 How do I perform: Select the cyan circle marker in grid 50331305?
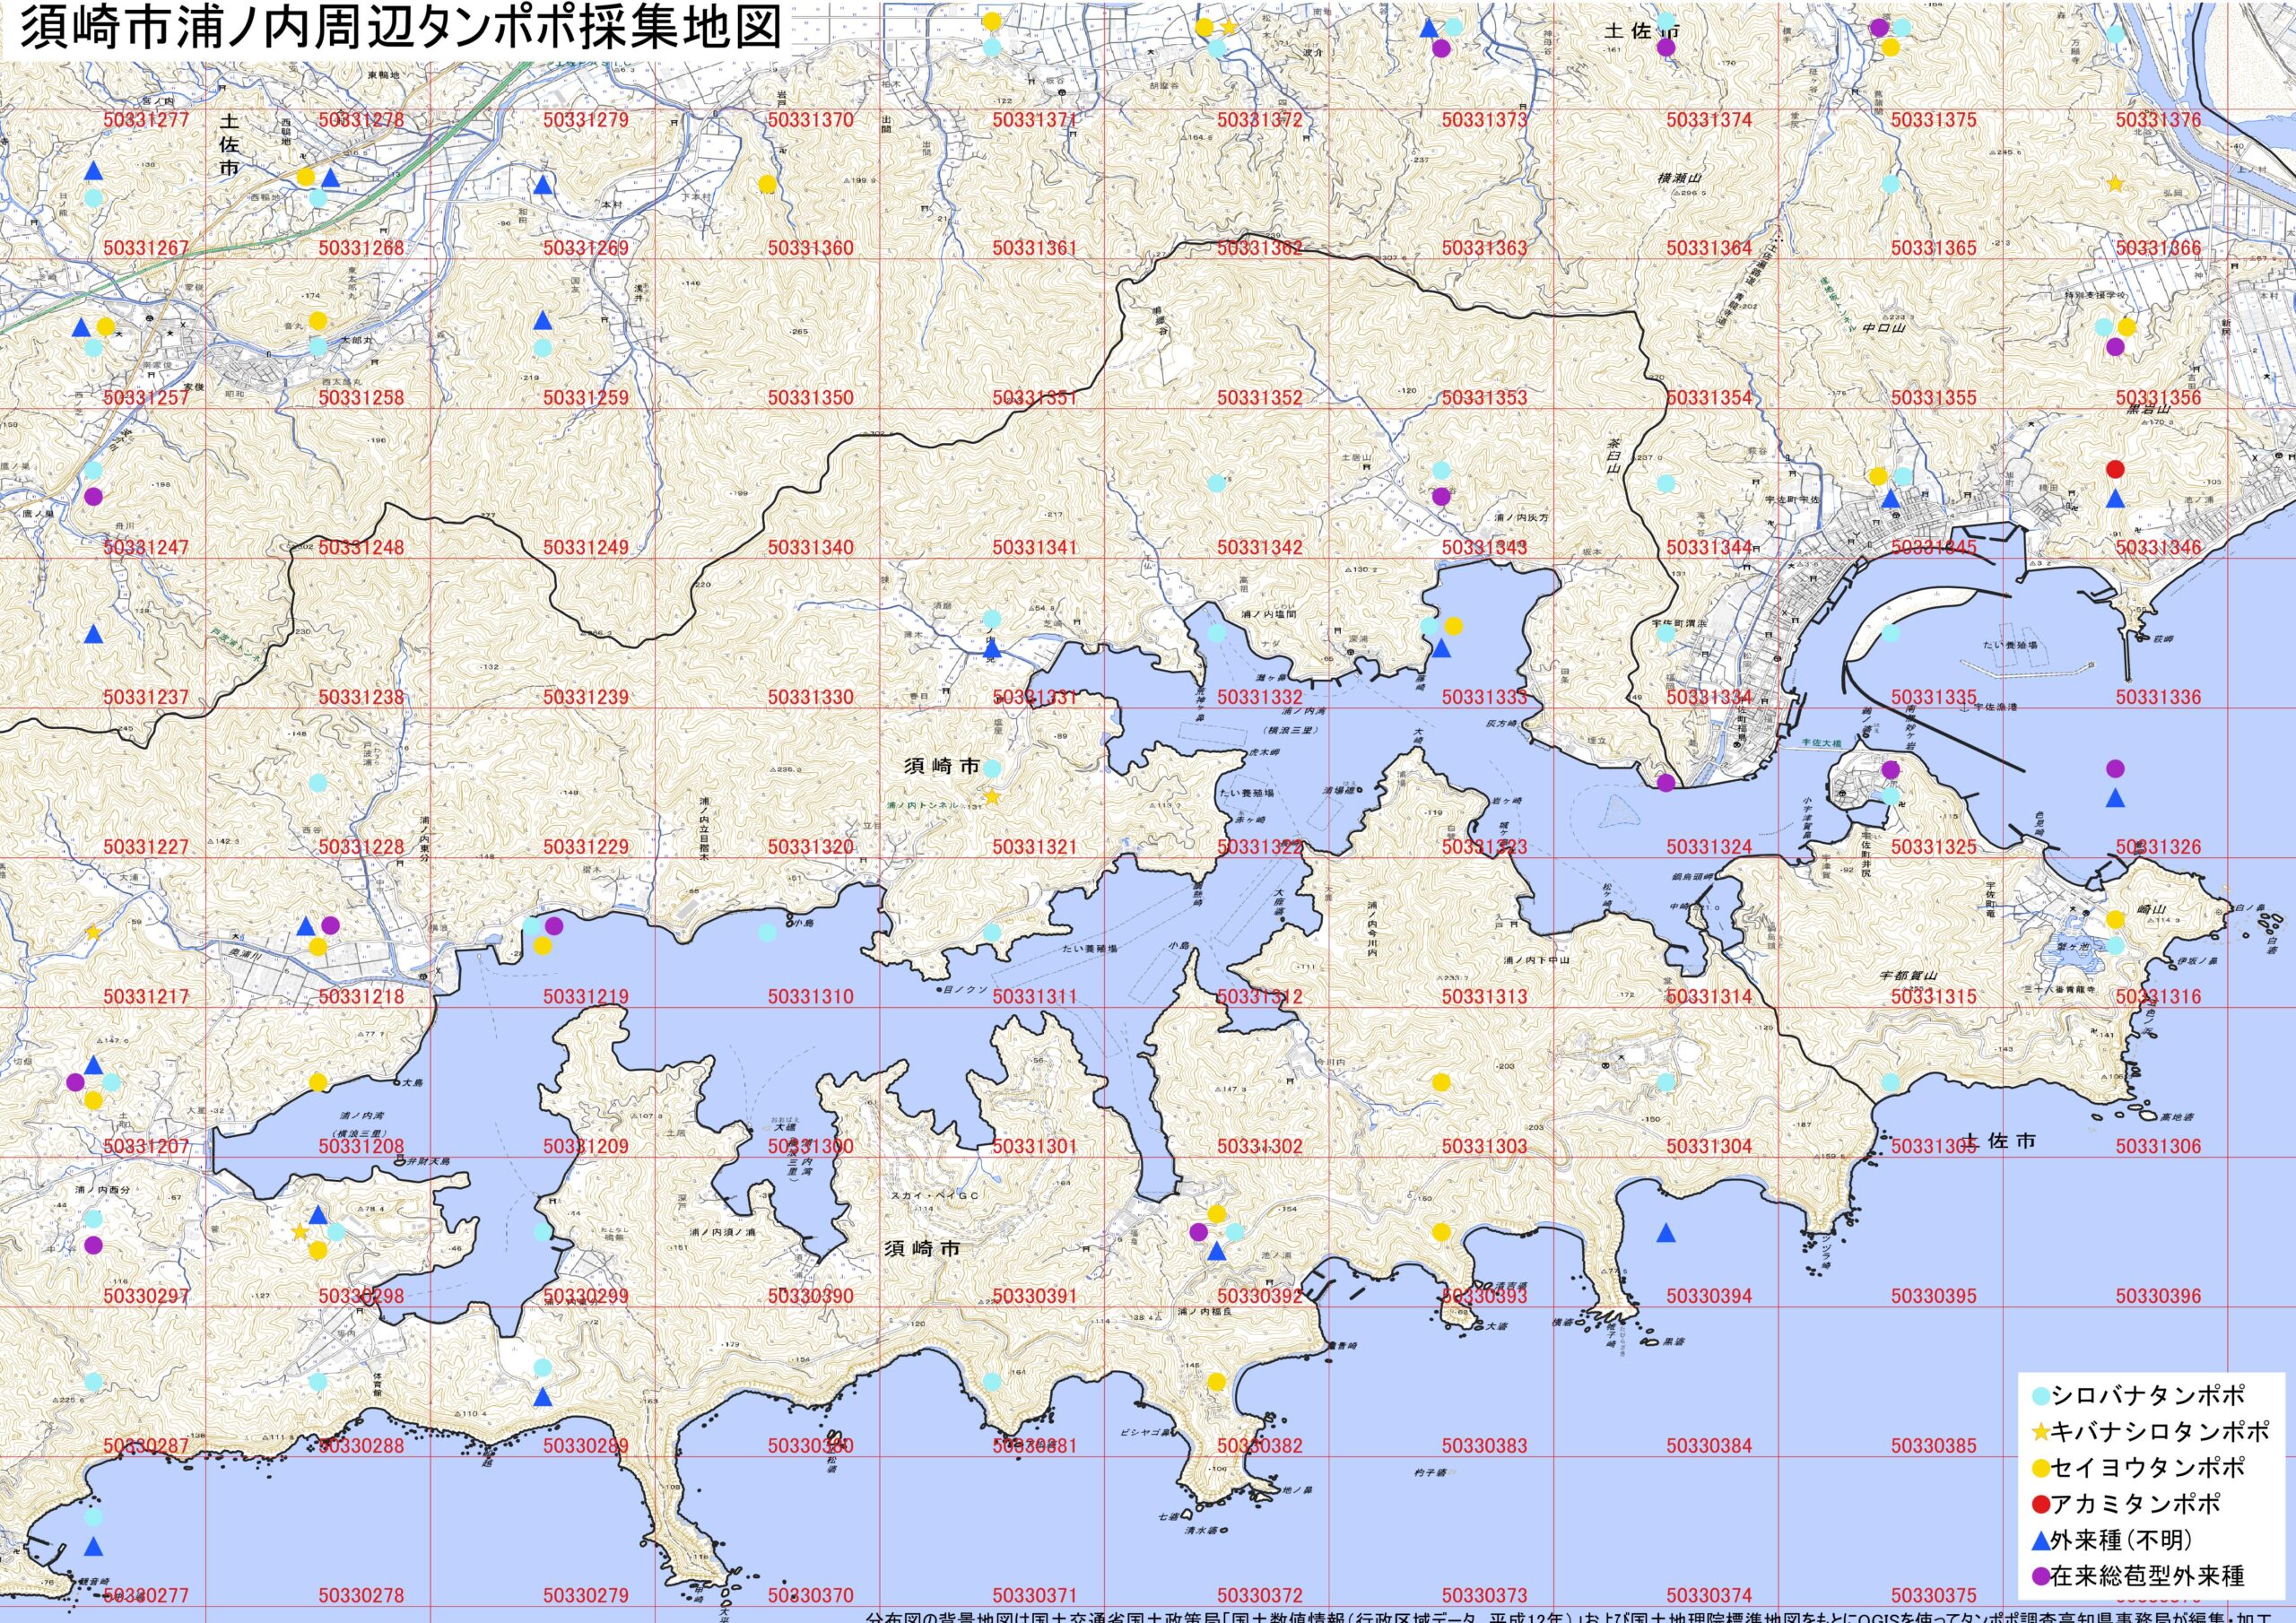click(x=1890, y=1082)
